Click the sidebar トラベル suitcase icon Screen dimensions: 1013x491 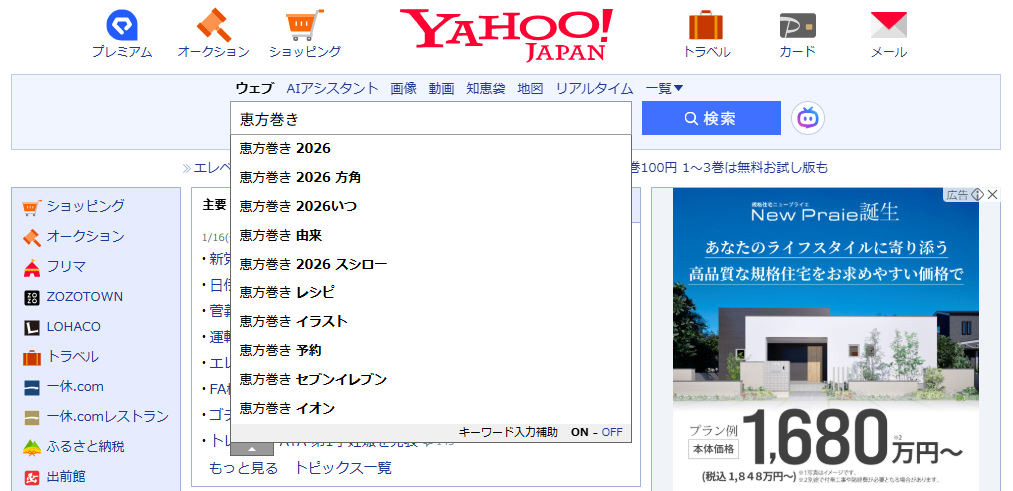pos(32,357)
